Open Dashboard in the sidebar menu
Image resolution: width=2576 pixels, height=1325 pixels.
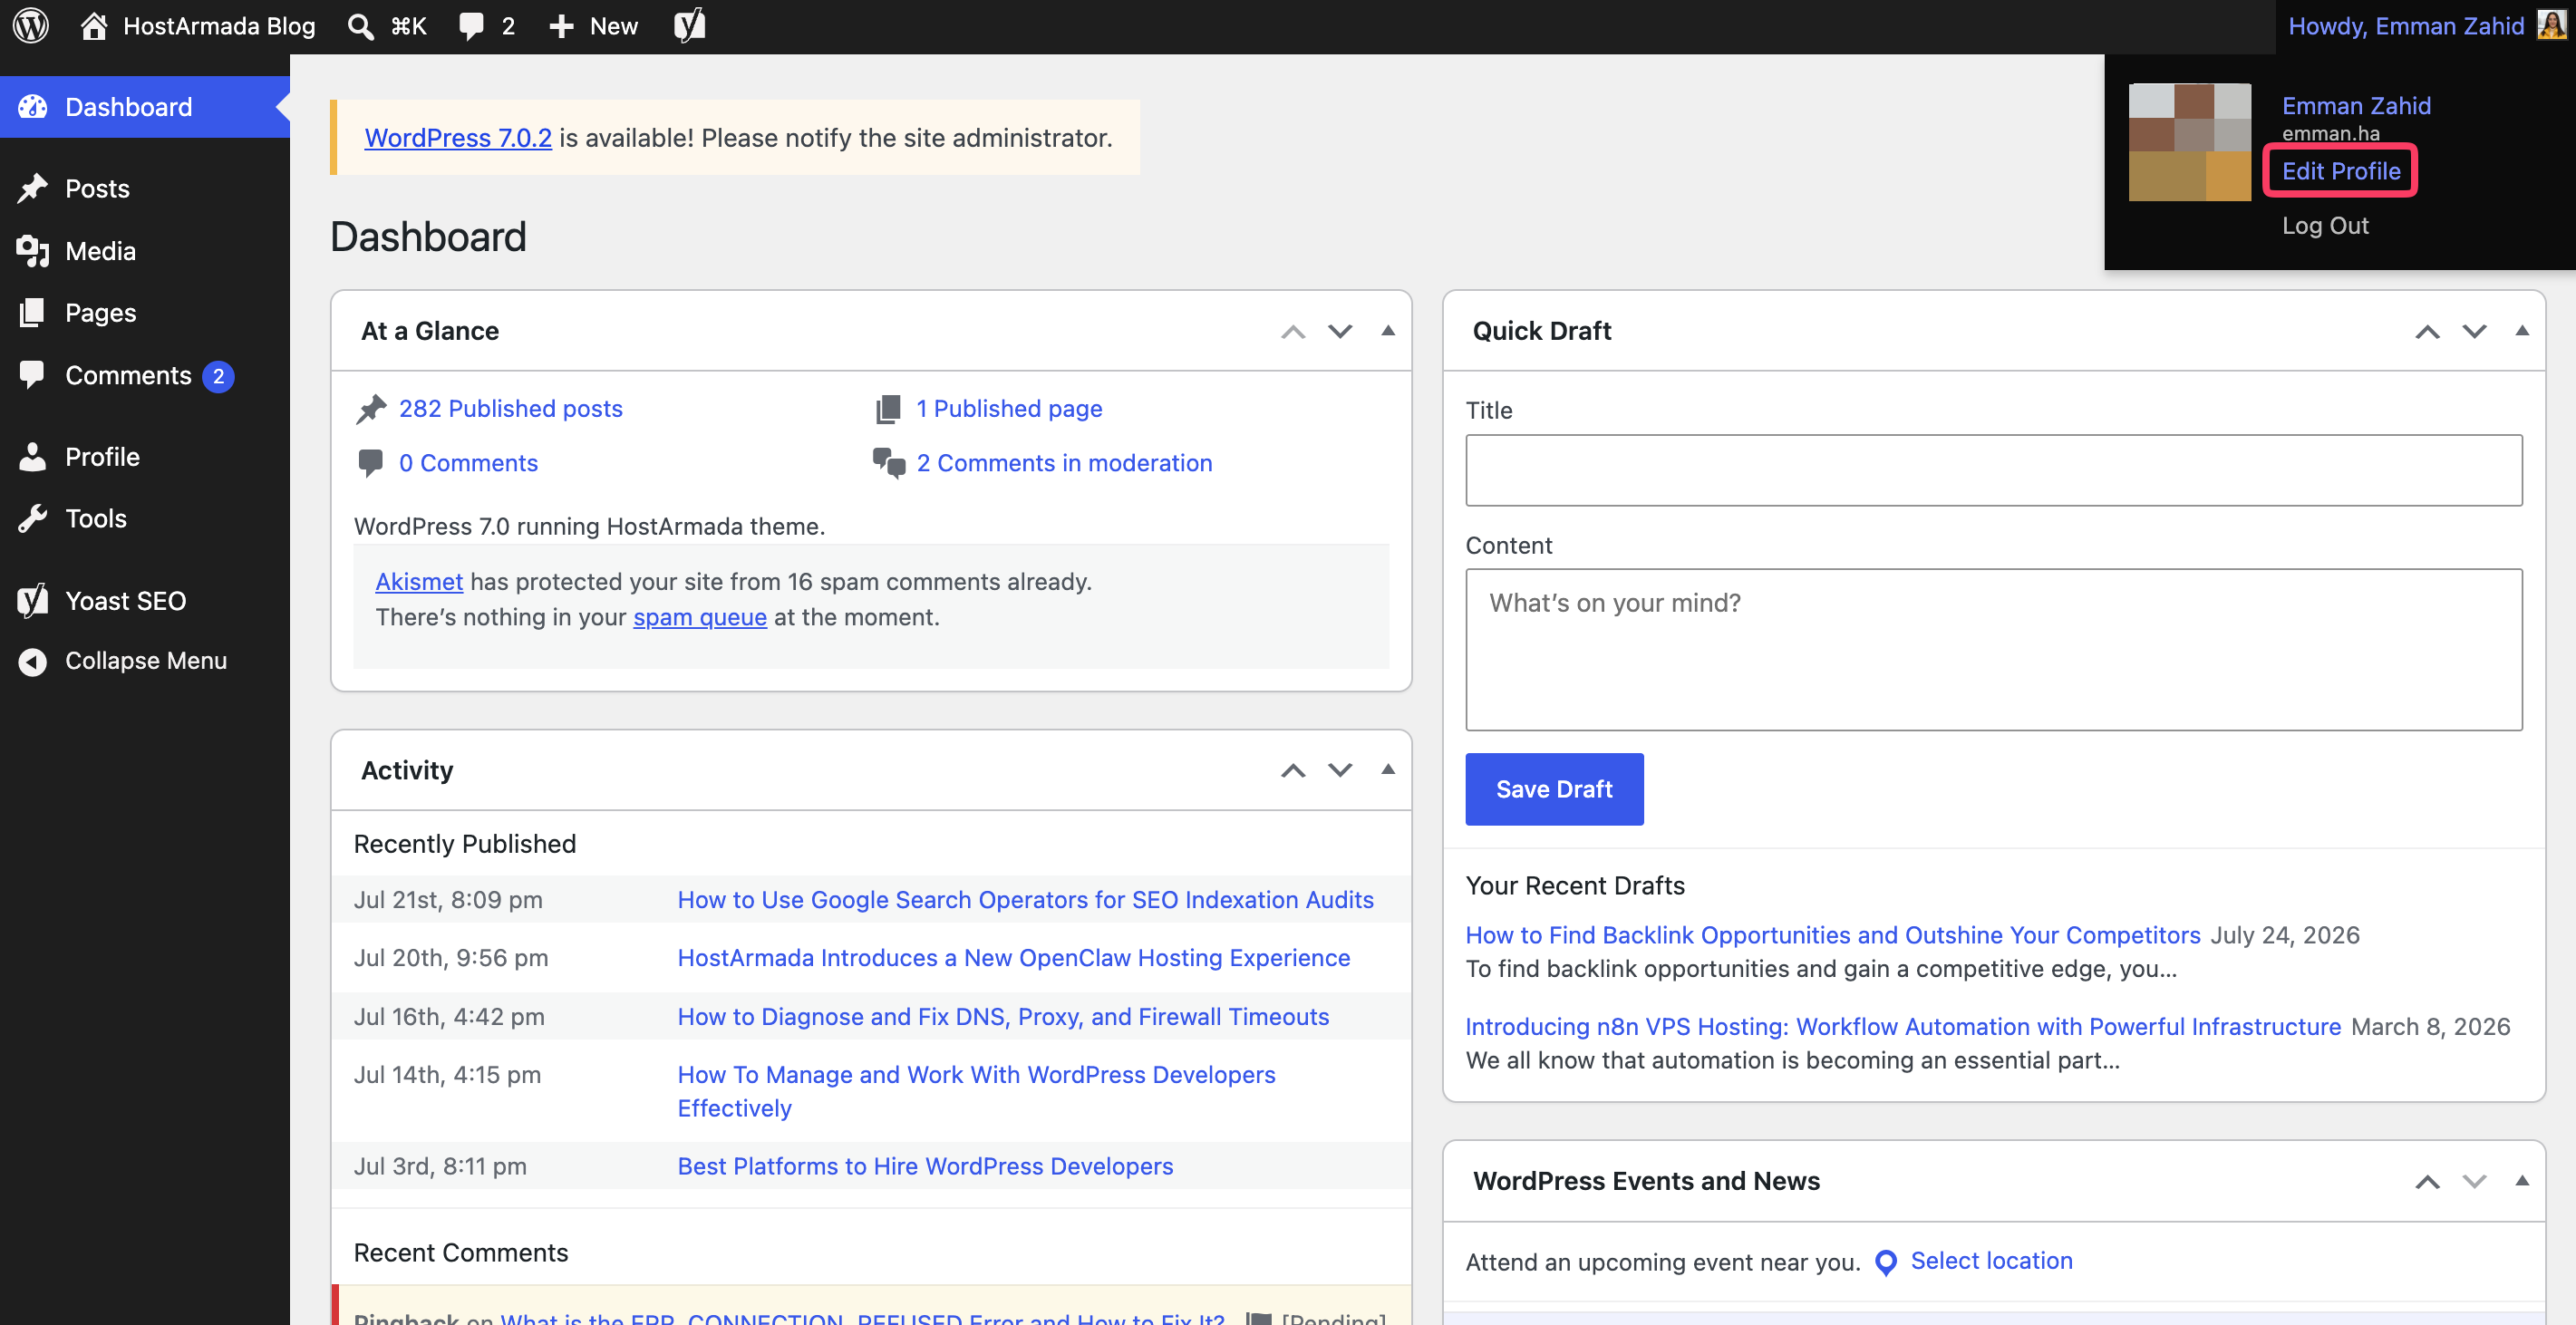click(x=145, y=107)
